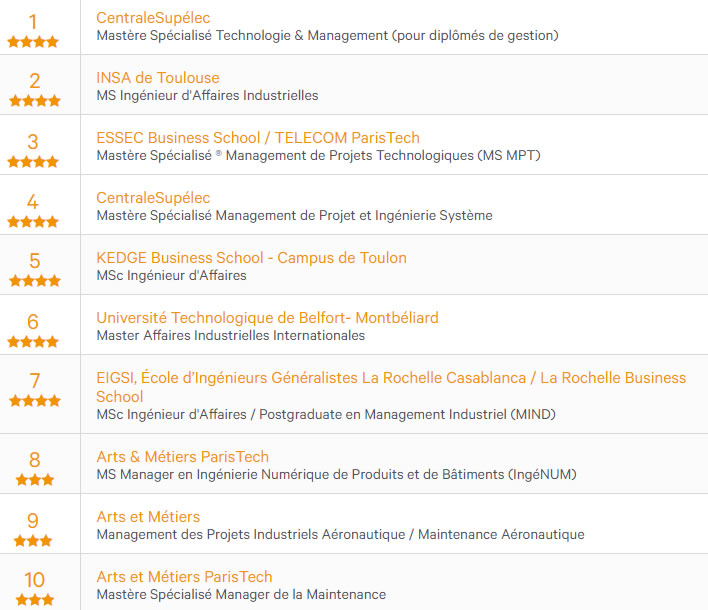Click 'MS Ingénieur d'Affaires Industrielles' text

(207, 96)
